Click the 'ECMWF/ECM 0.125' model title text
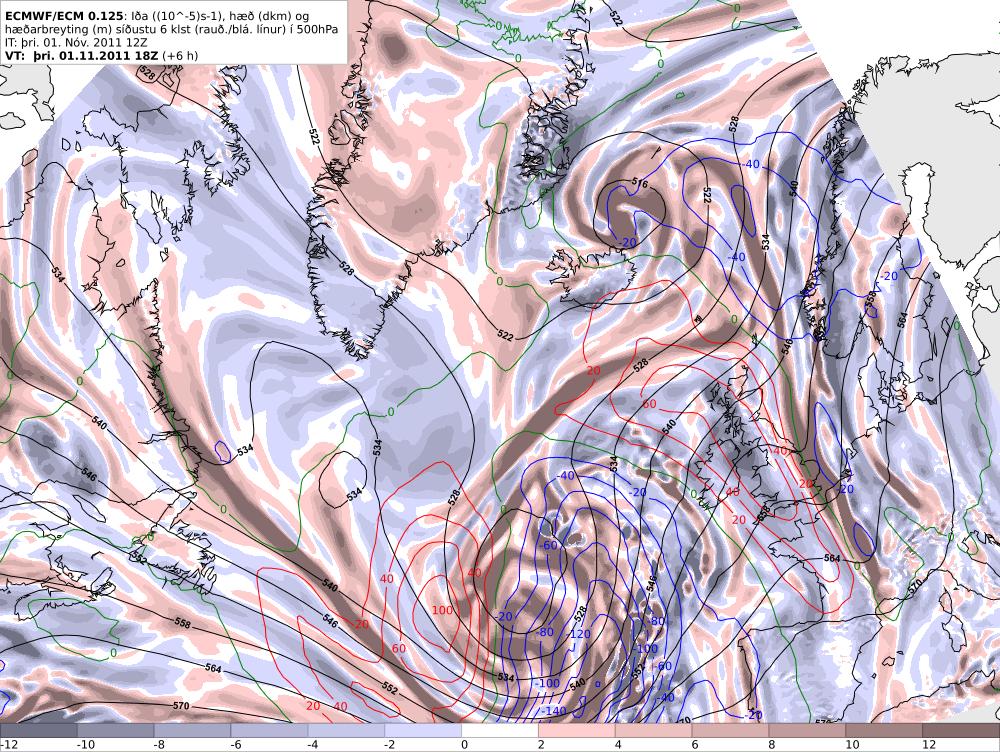This screenshot has width=1000, height=752. (x=62, y=17)
